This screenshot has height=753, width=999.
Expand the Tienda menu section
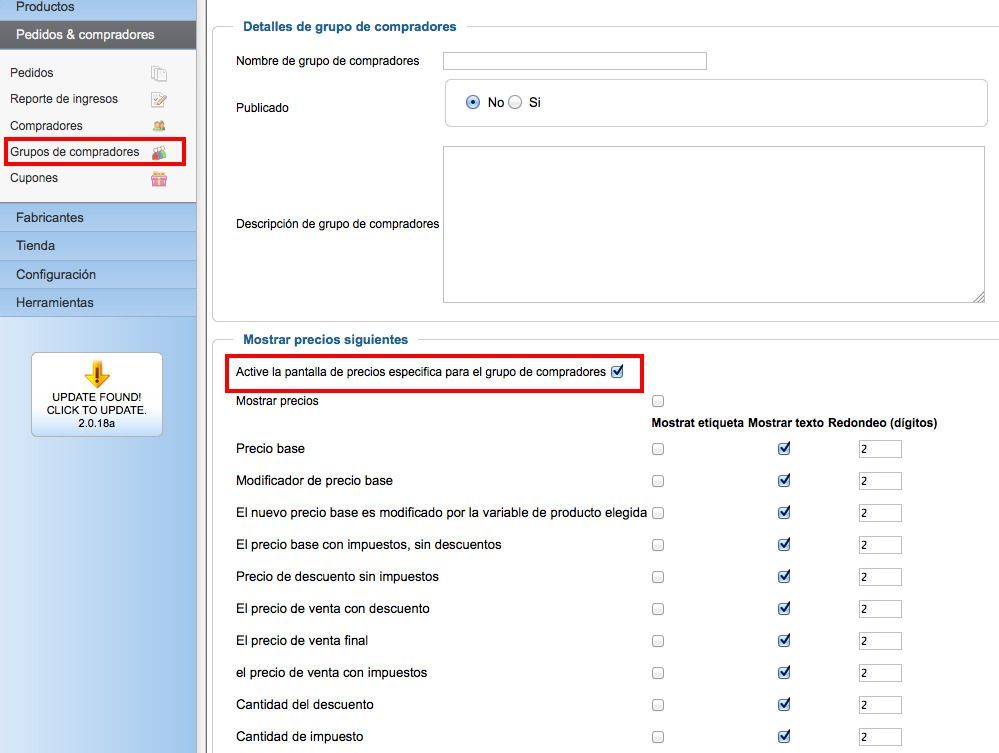tap(98, 245)
